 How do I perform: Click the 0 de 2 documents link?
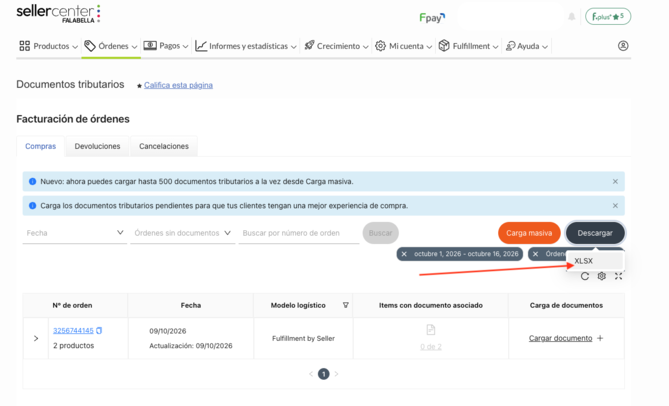point(430,347)
